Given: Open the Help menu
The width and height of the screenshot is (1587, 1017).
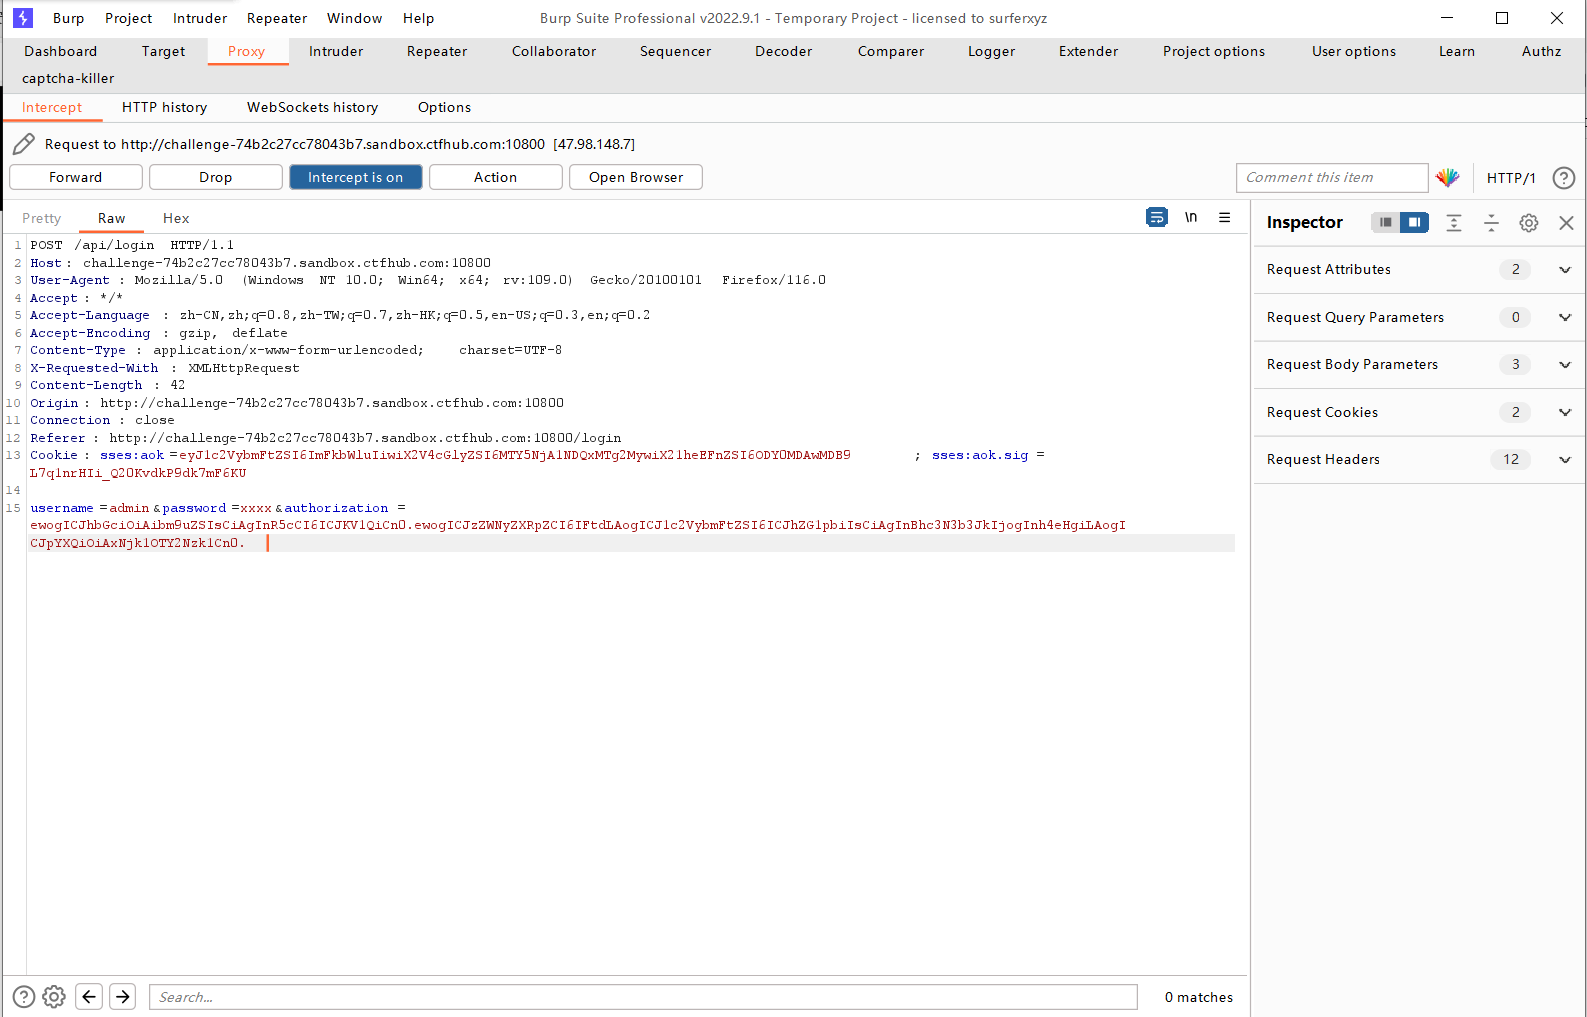Looking at the screenshot, I should click(419, 18).
